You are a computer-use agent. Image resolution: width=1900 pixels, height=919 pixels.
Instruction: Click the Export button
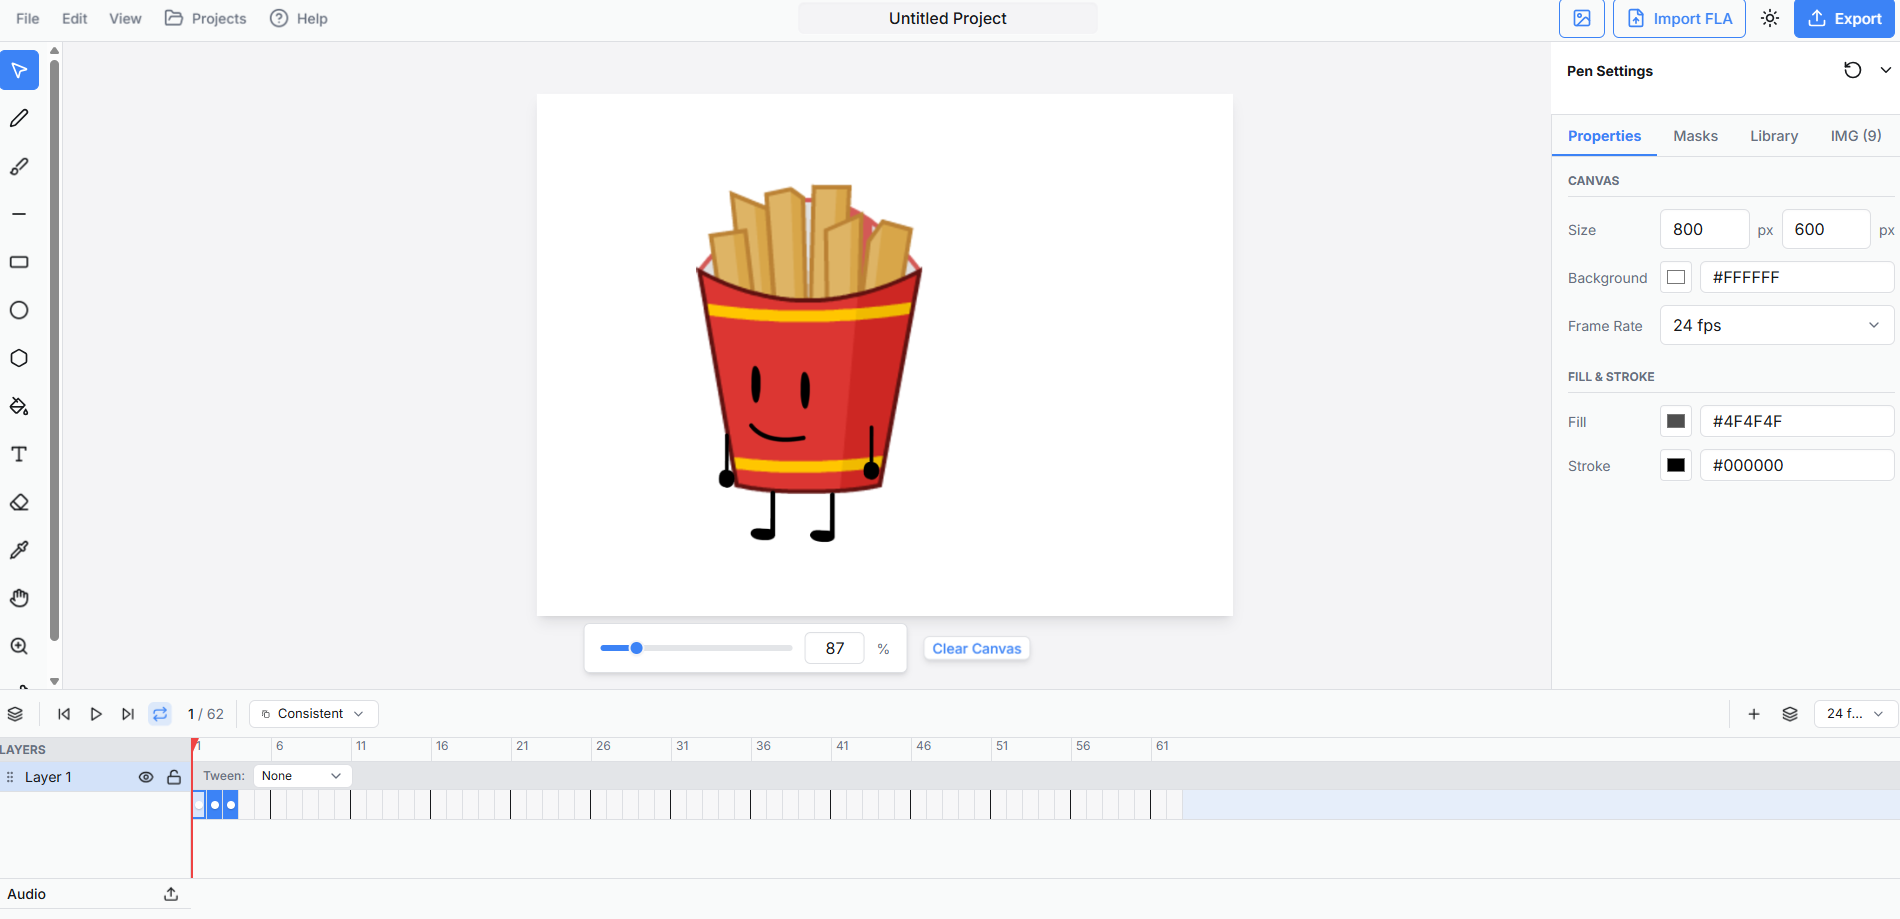[x=1844, y=18]
